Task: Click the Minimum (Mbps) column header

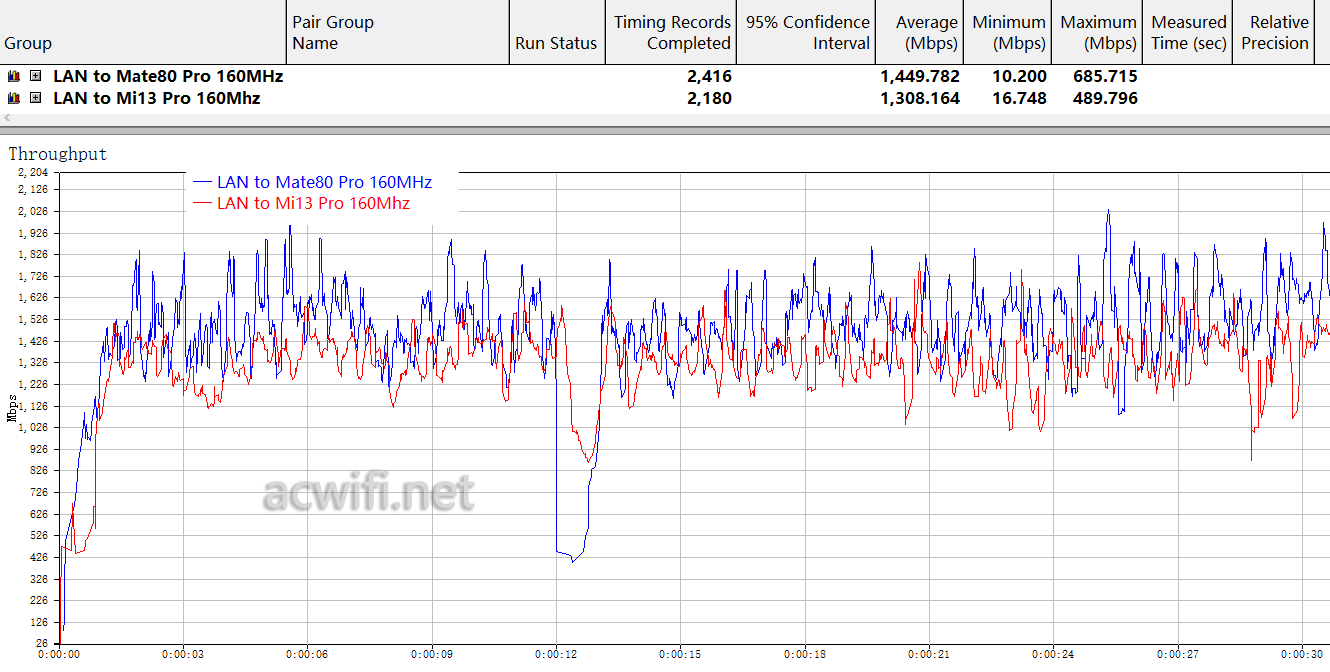Action: (1009, 33)
